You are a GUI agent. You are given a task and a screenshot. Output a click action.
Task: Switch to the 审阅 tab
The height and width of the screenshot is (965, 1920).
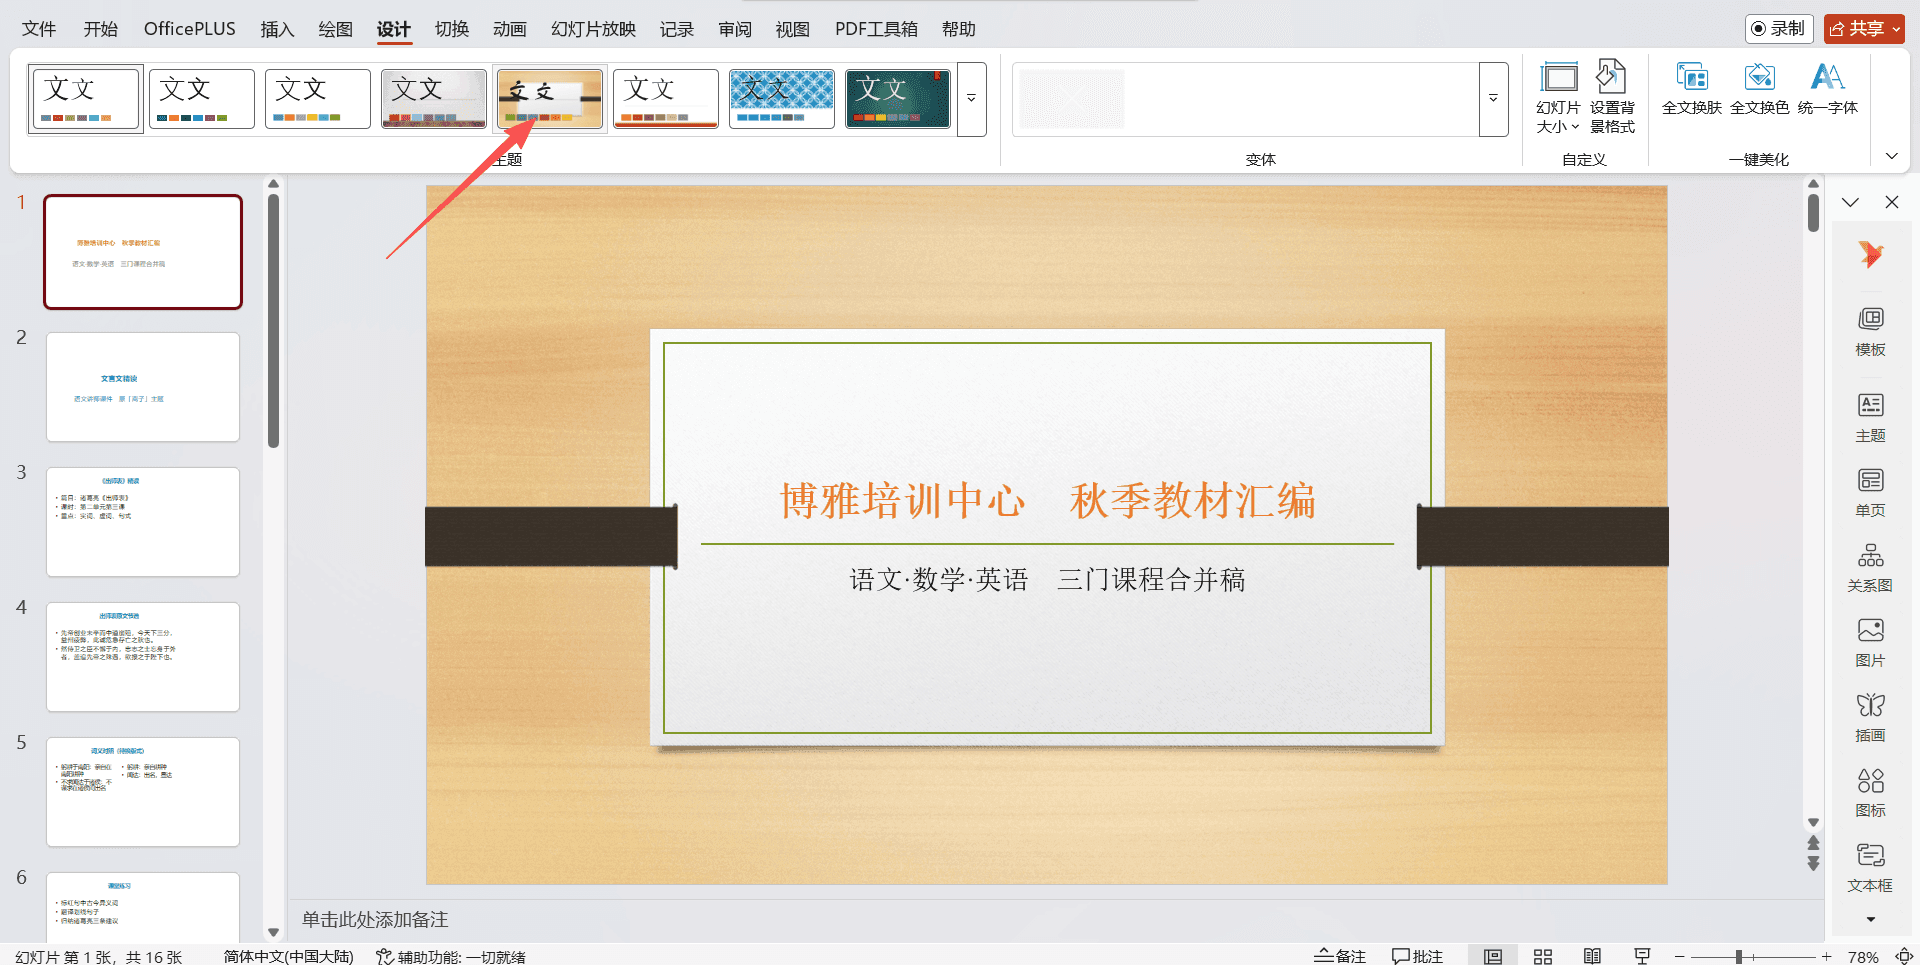(735, 29)
